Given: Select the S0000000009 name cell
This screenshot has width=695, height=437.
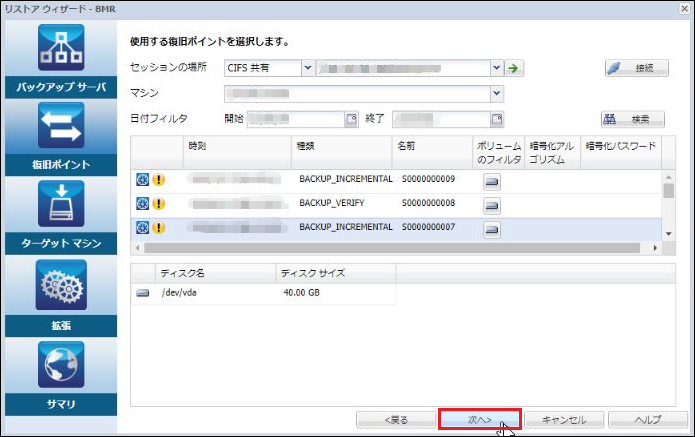Looking at the screenshot, I should pyautogui.click(x=428, y=179).
